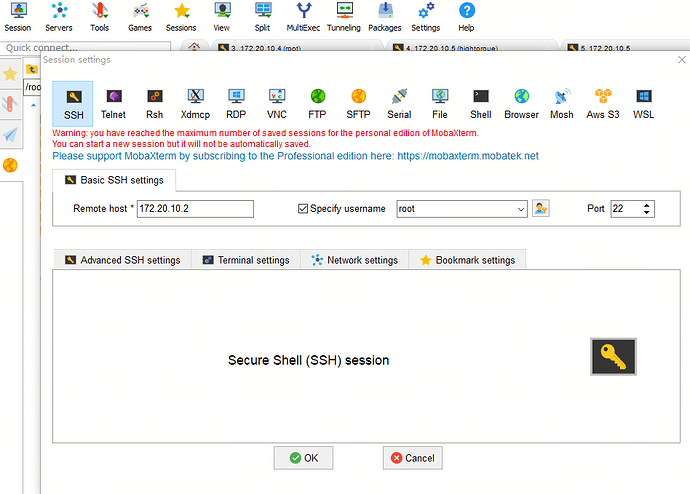Select the Serial session type
Image resolution: width=690 pixels, height=494 pixels.
(x=399, y=103)
